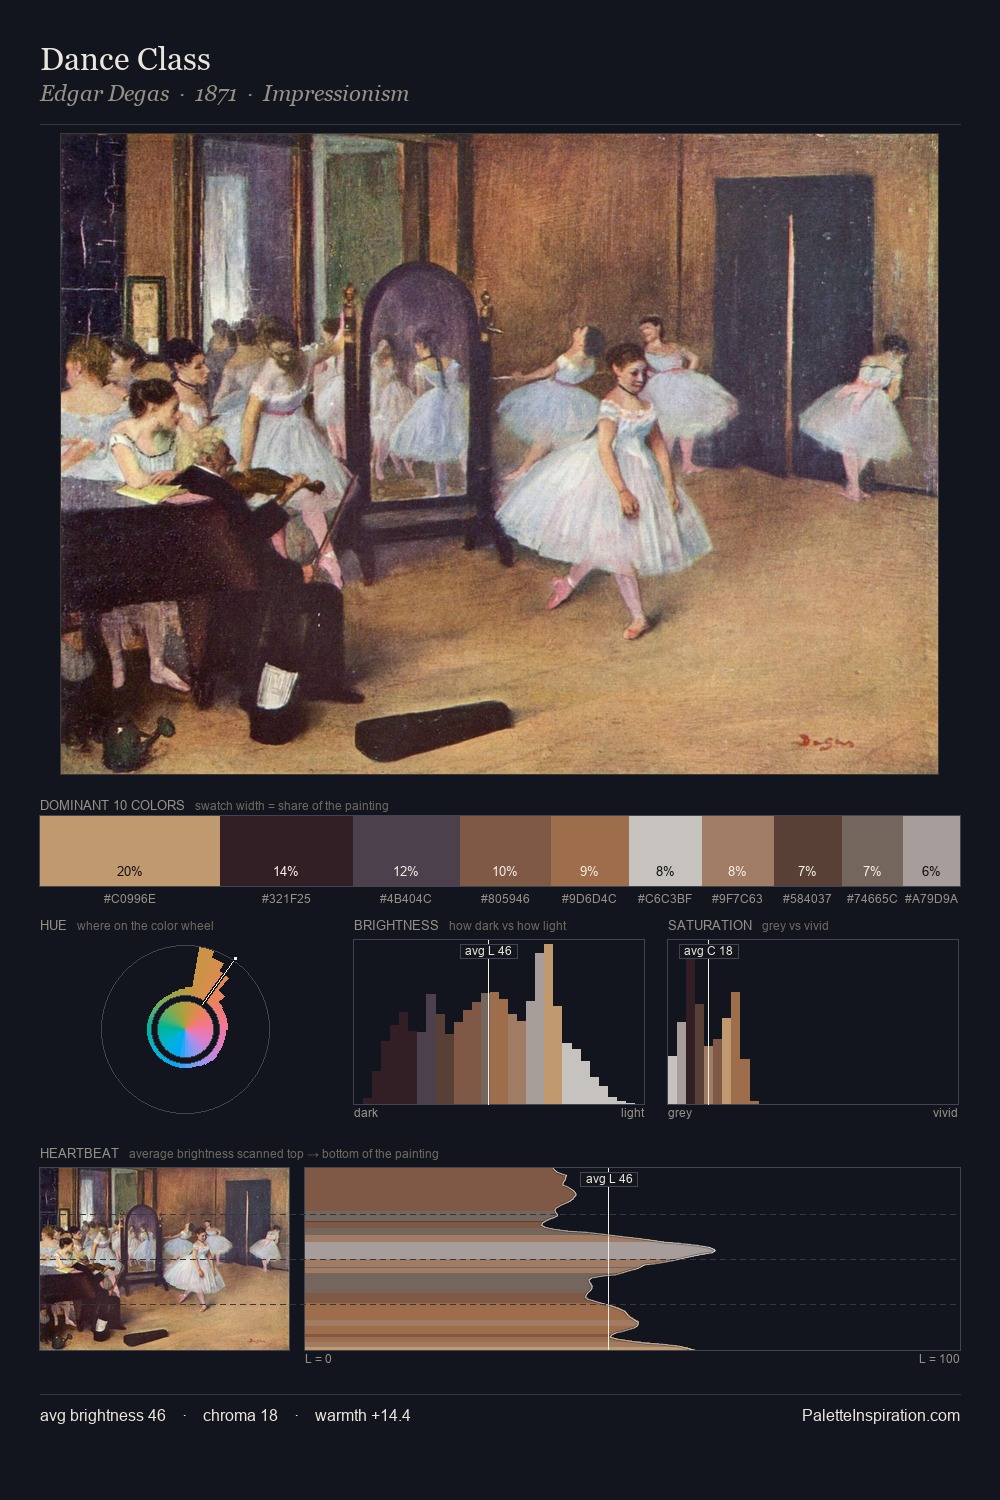Select the #321F25 dark swatch
1000x1500 pixels.
(x=286, y=851)
